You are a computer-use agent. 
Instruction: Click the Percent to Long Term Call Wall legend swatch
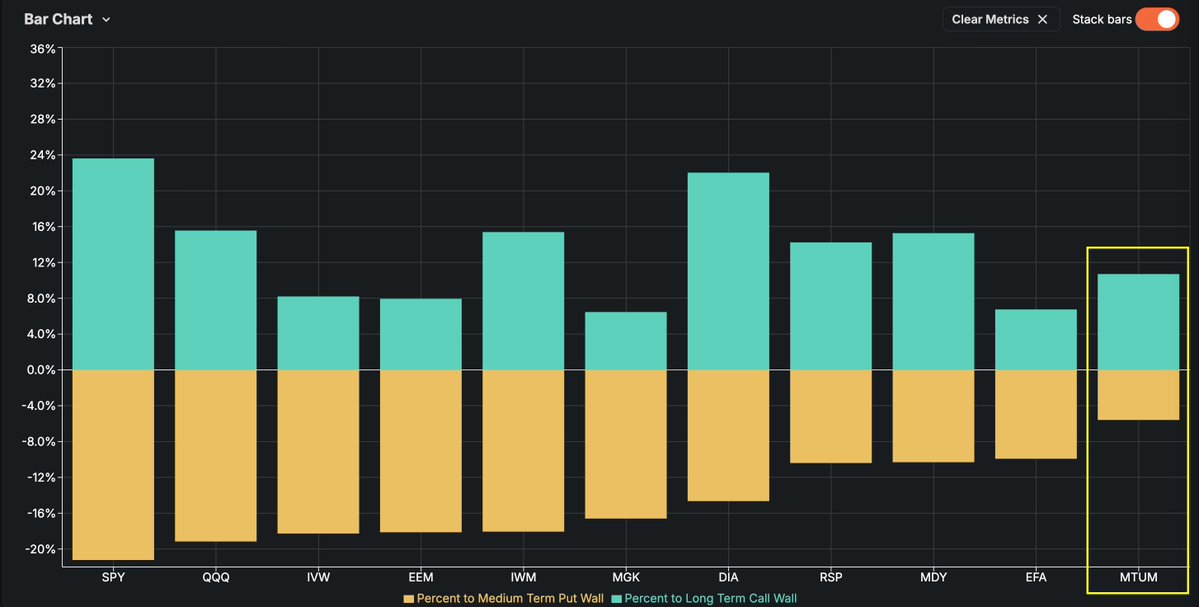point(616,599)
